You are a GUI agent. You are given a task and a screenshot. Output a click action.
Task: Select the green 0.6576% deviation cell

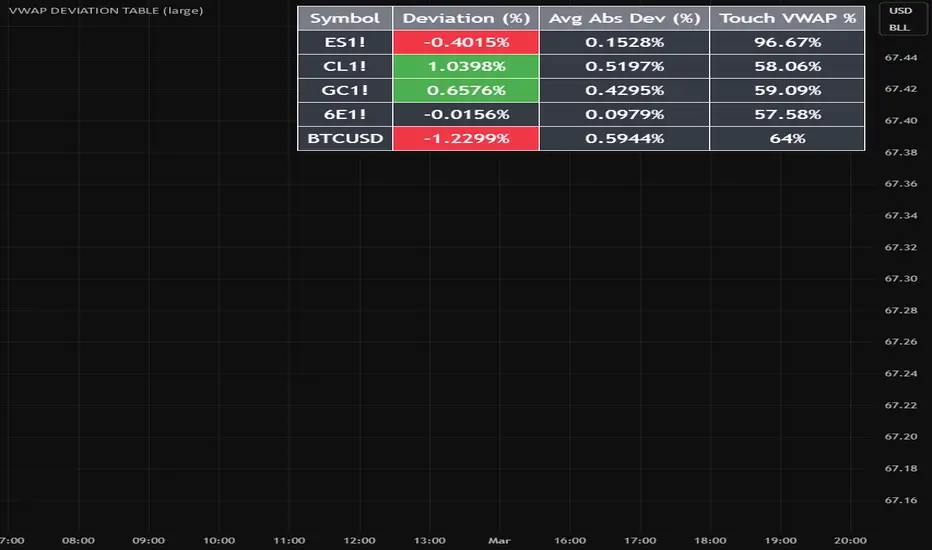click(x=466, y=90)
